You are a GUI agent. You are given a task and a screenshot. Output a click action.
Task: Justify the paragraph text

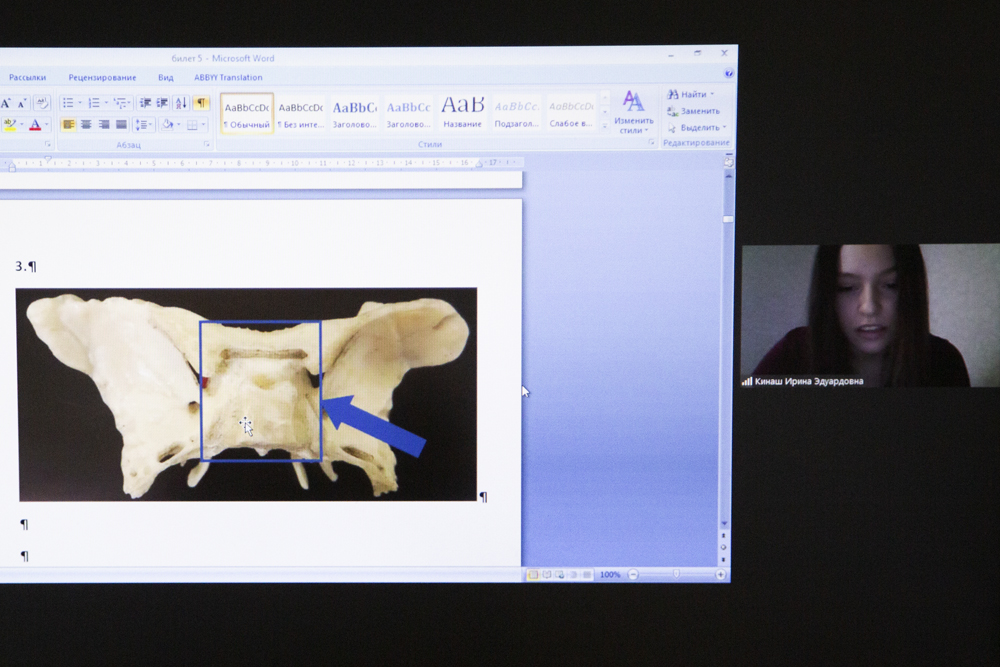121,125
